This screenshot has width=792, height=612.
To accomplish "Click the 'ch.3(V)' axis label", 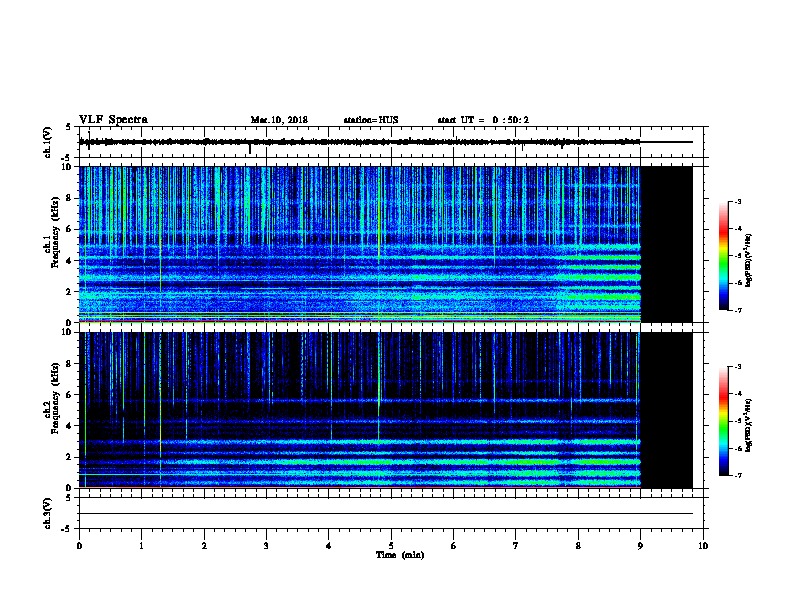I will click(47, 513).
